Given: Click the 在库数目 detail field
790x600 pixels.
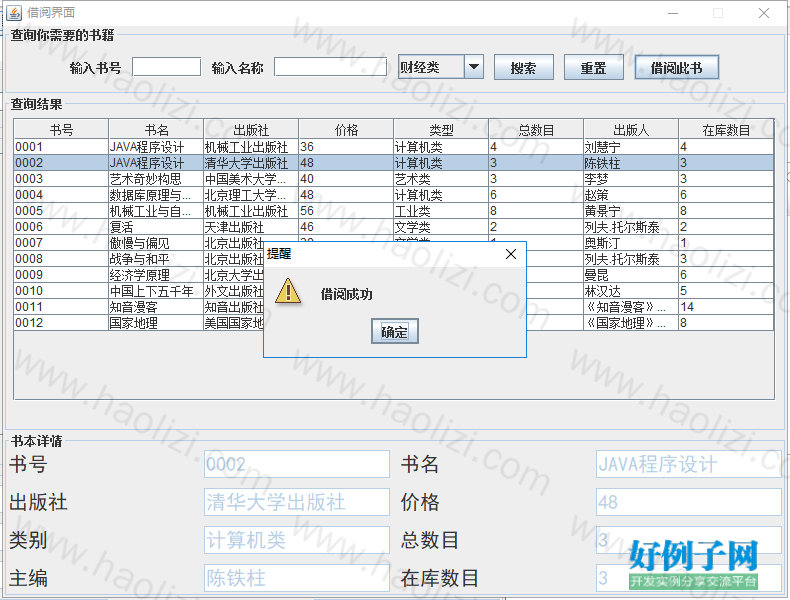Looking at the screenshot, I should point(689,578).
